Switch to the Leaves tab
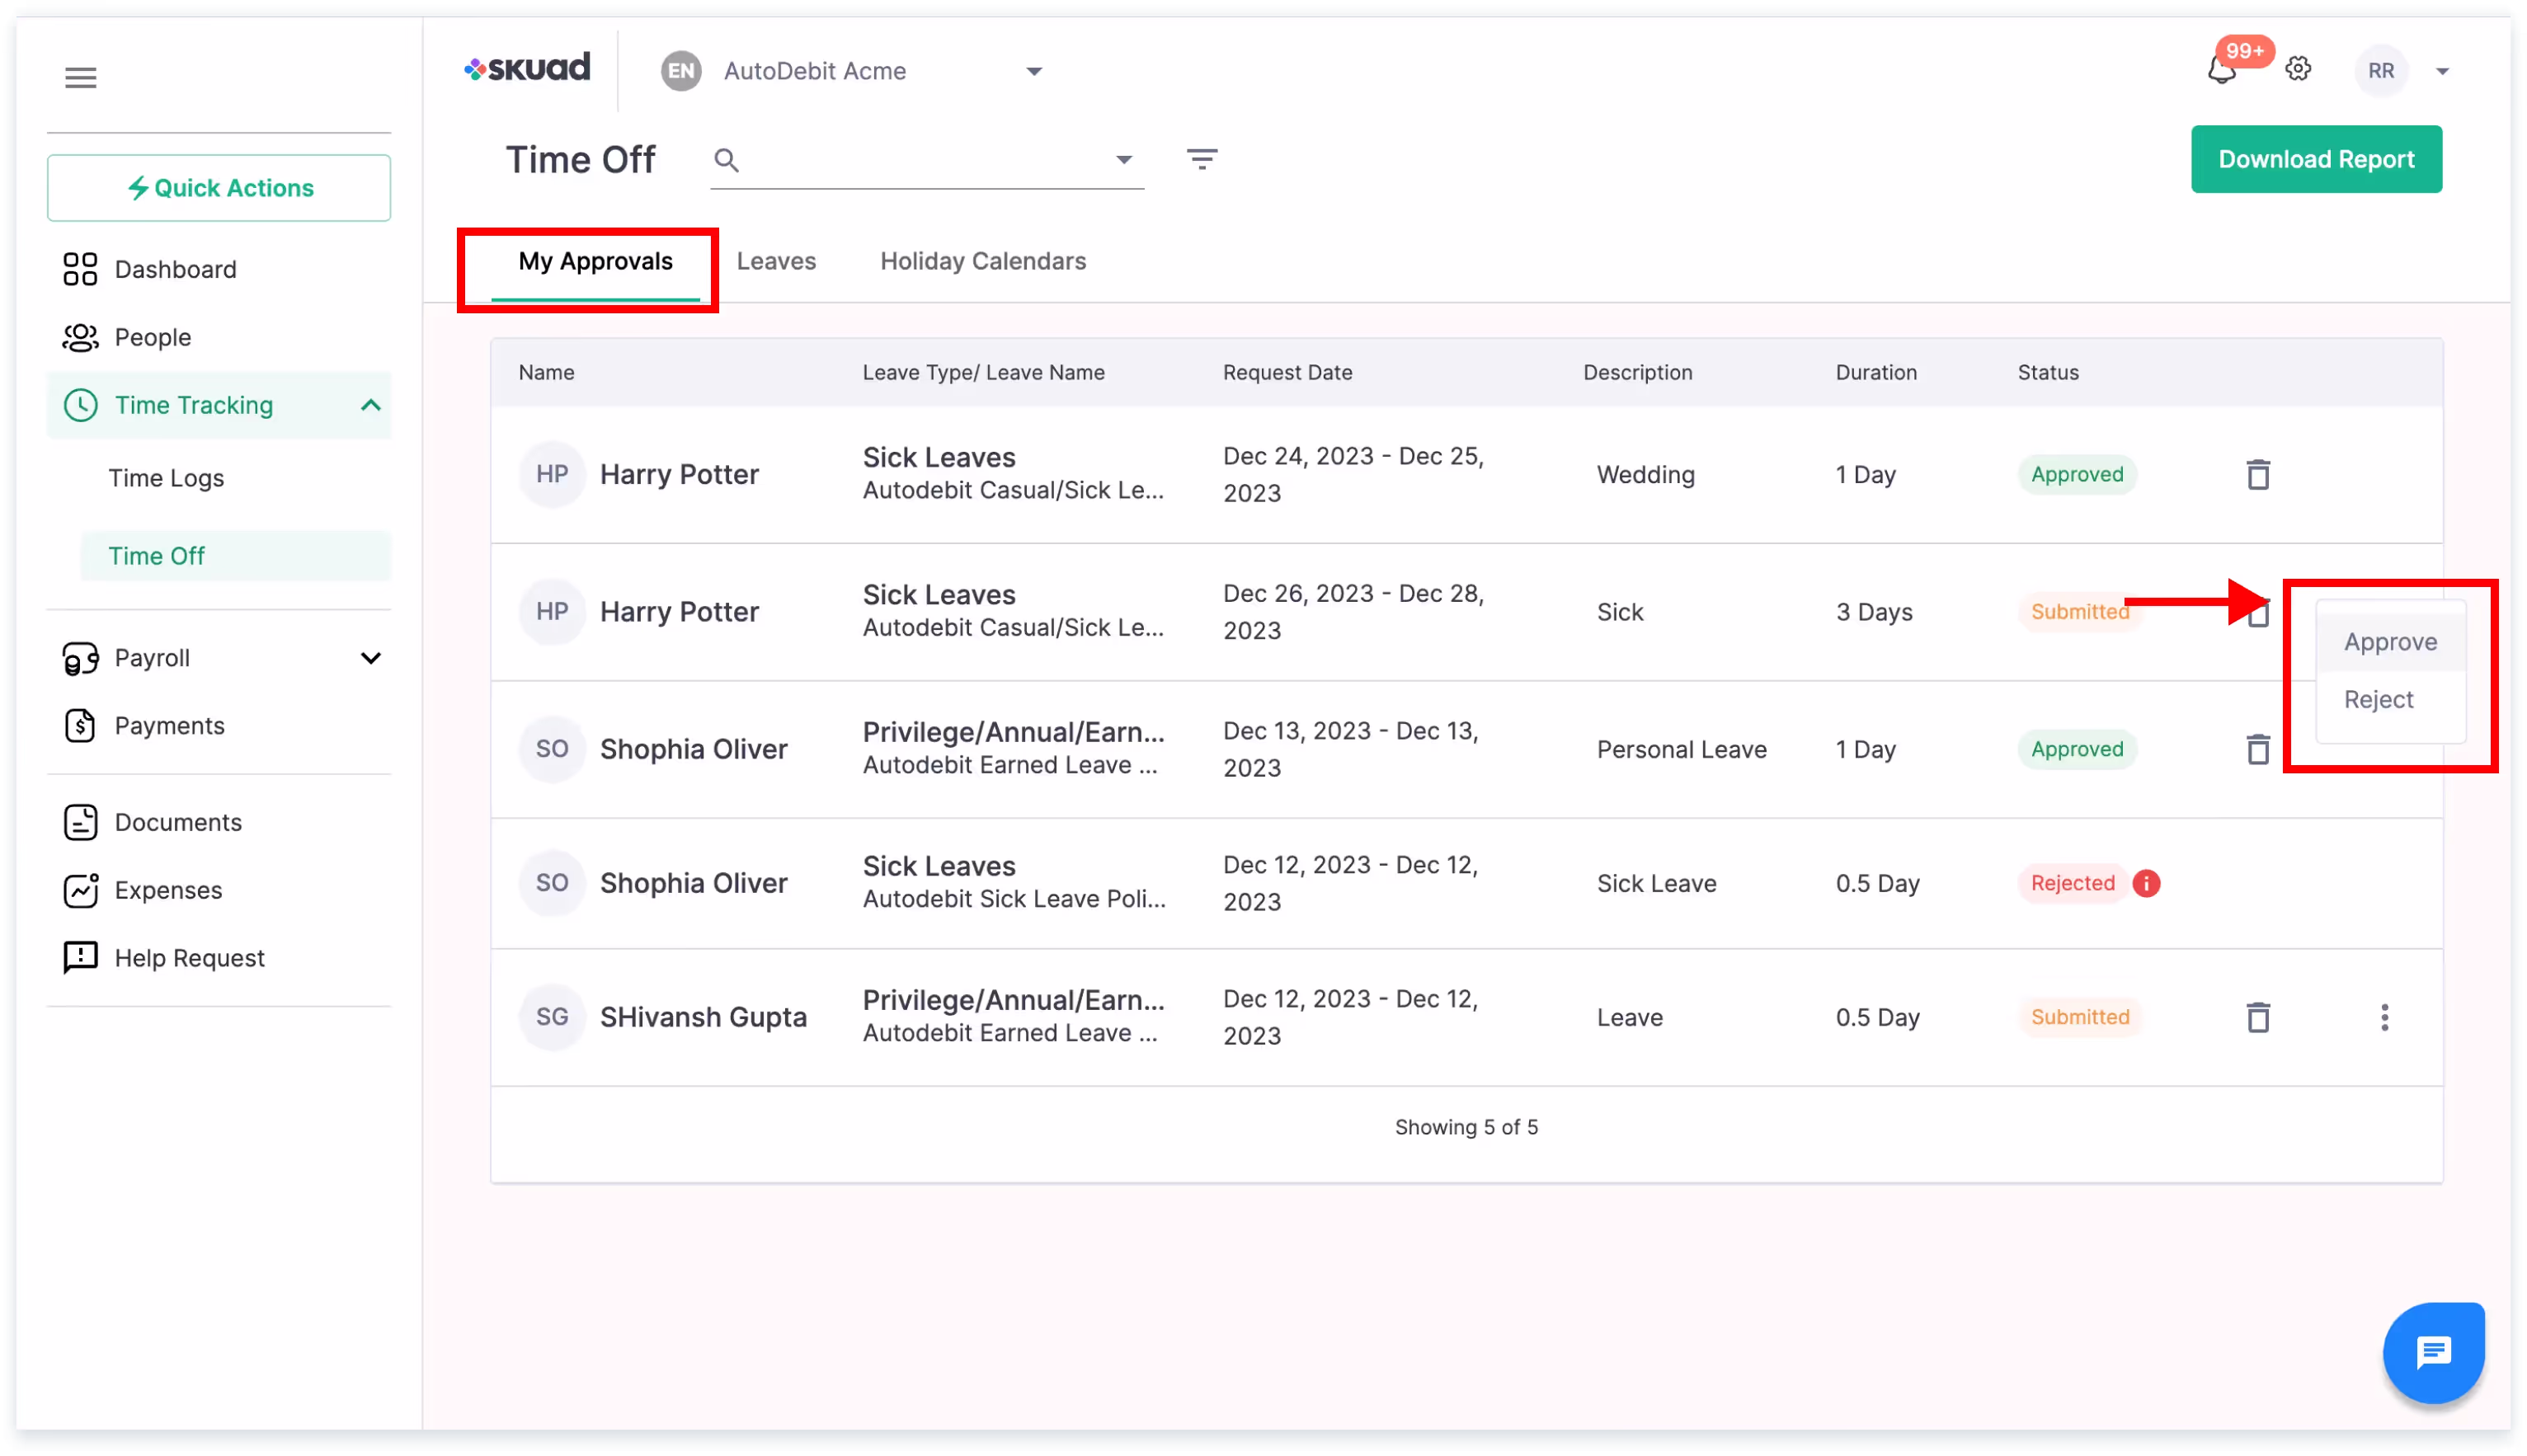The image size is (2527, 1456). (x=776, y=261)
